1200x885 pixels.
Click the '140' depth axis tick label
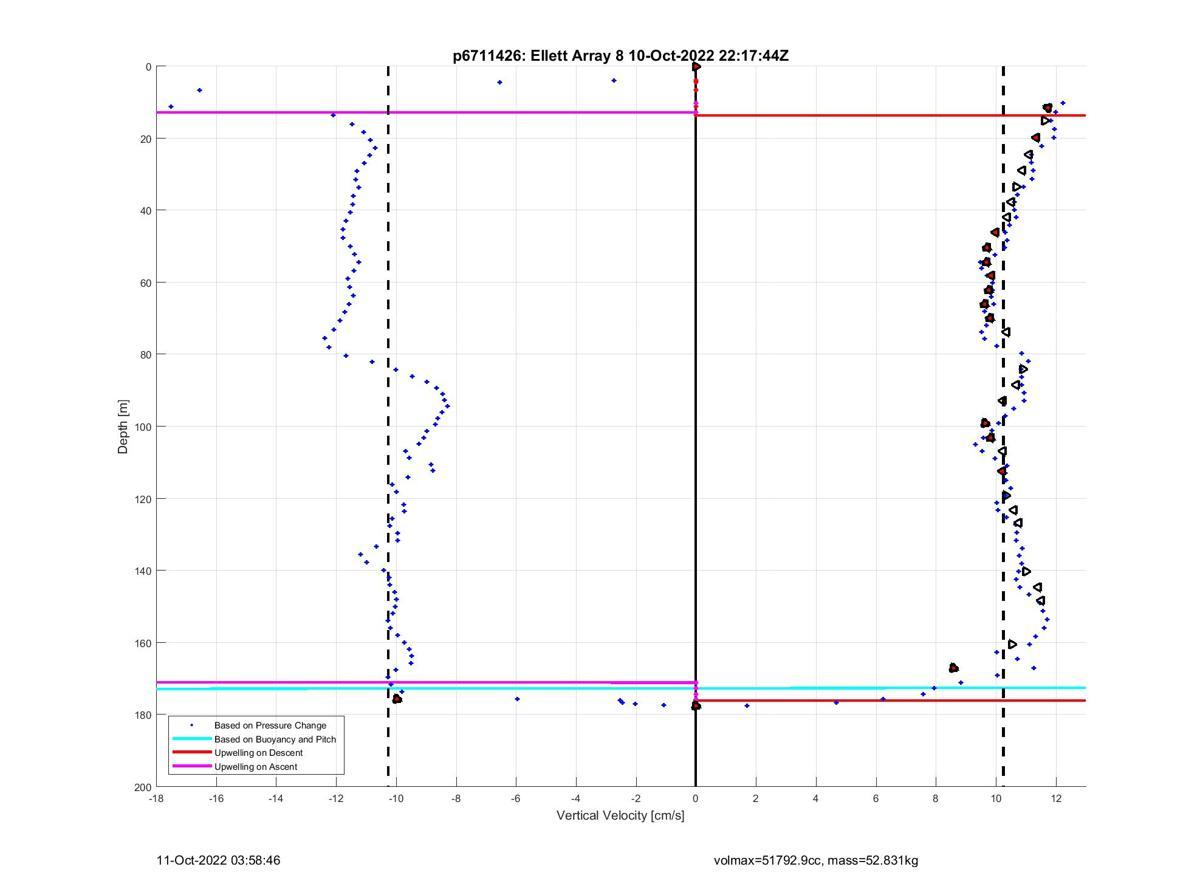[x=142, y=571]
